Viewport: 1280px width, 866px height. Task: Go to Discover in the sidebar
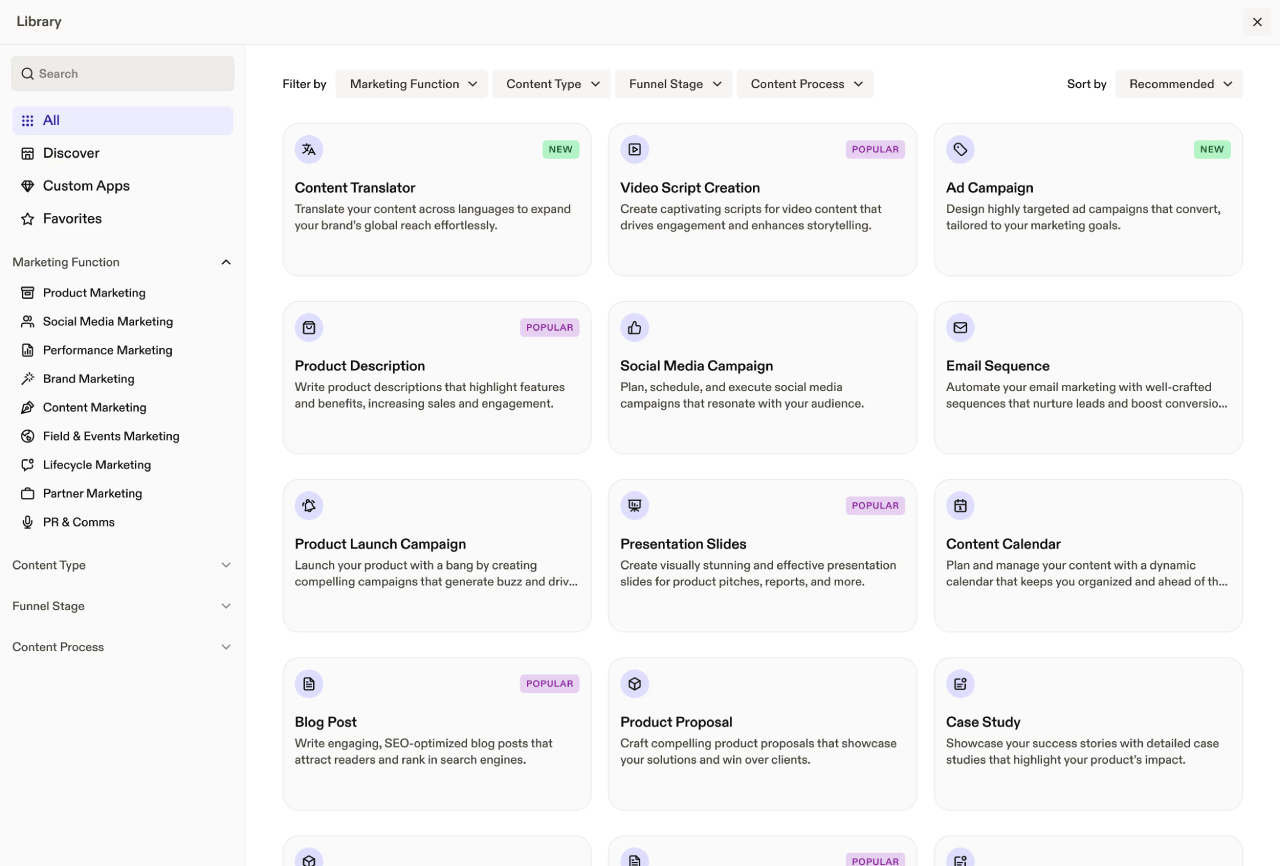(71, 153)
